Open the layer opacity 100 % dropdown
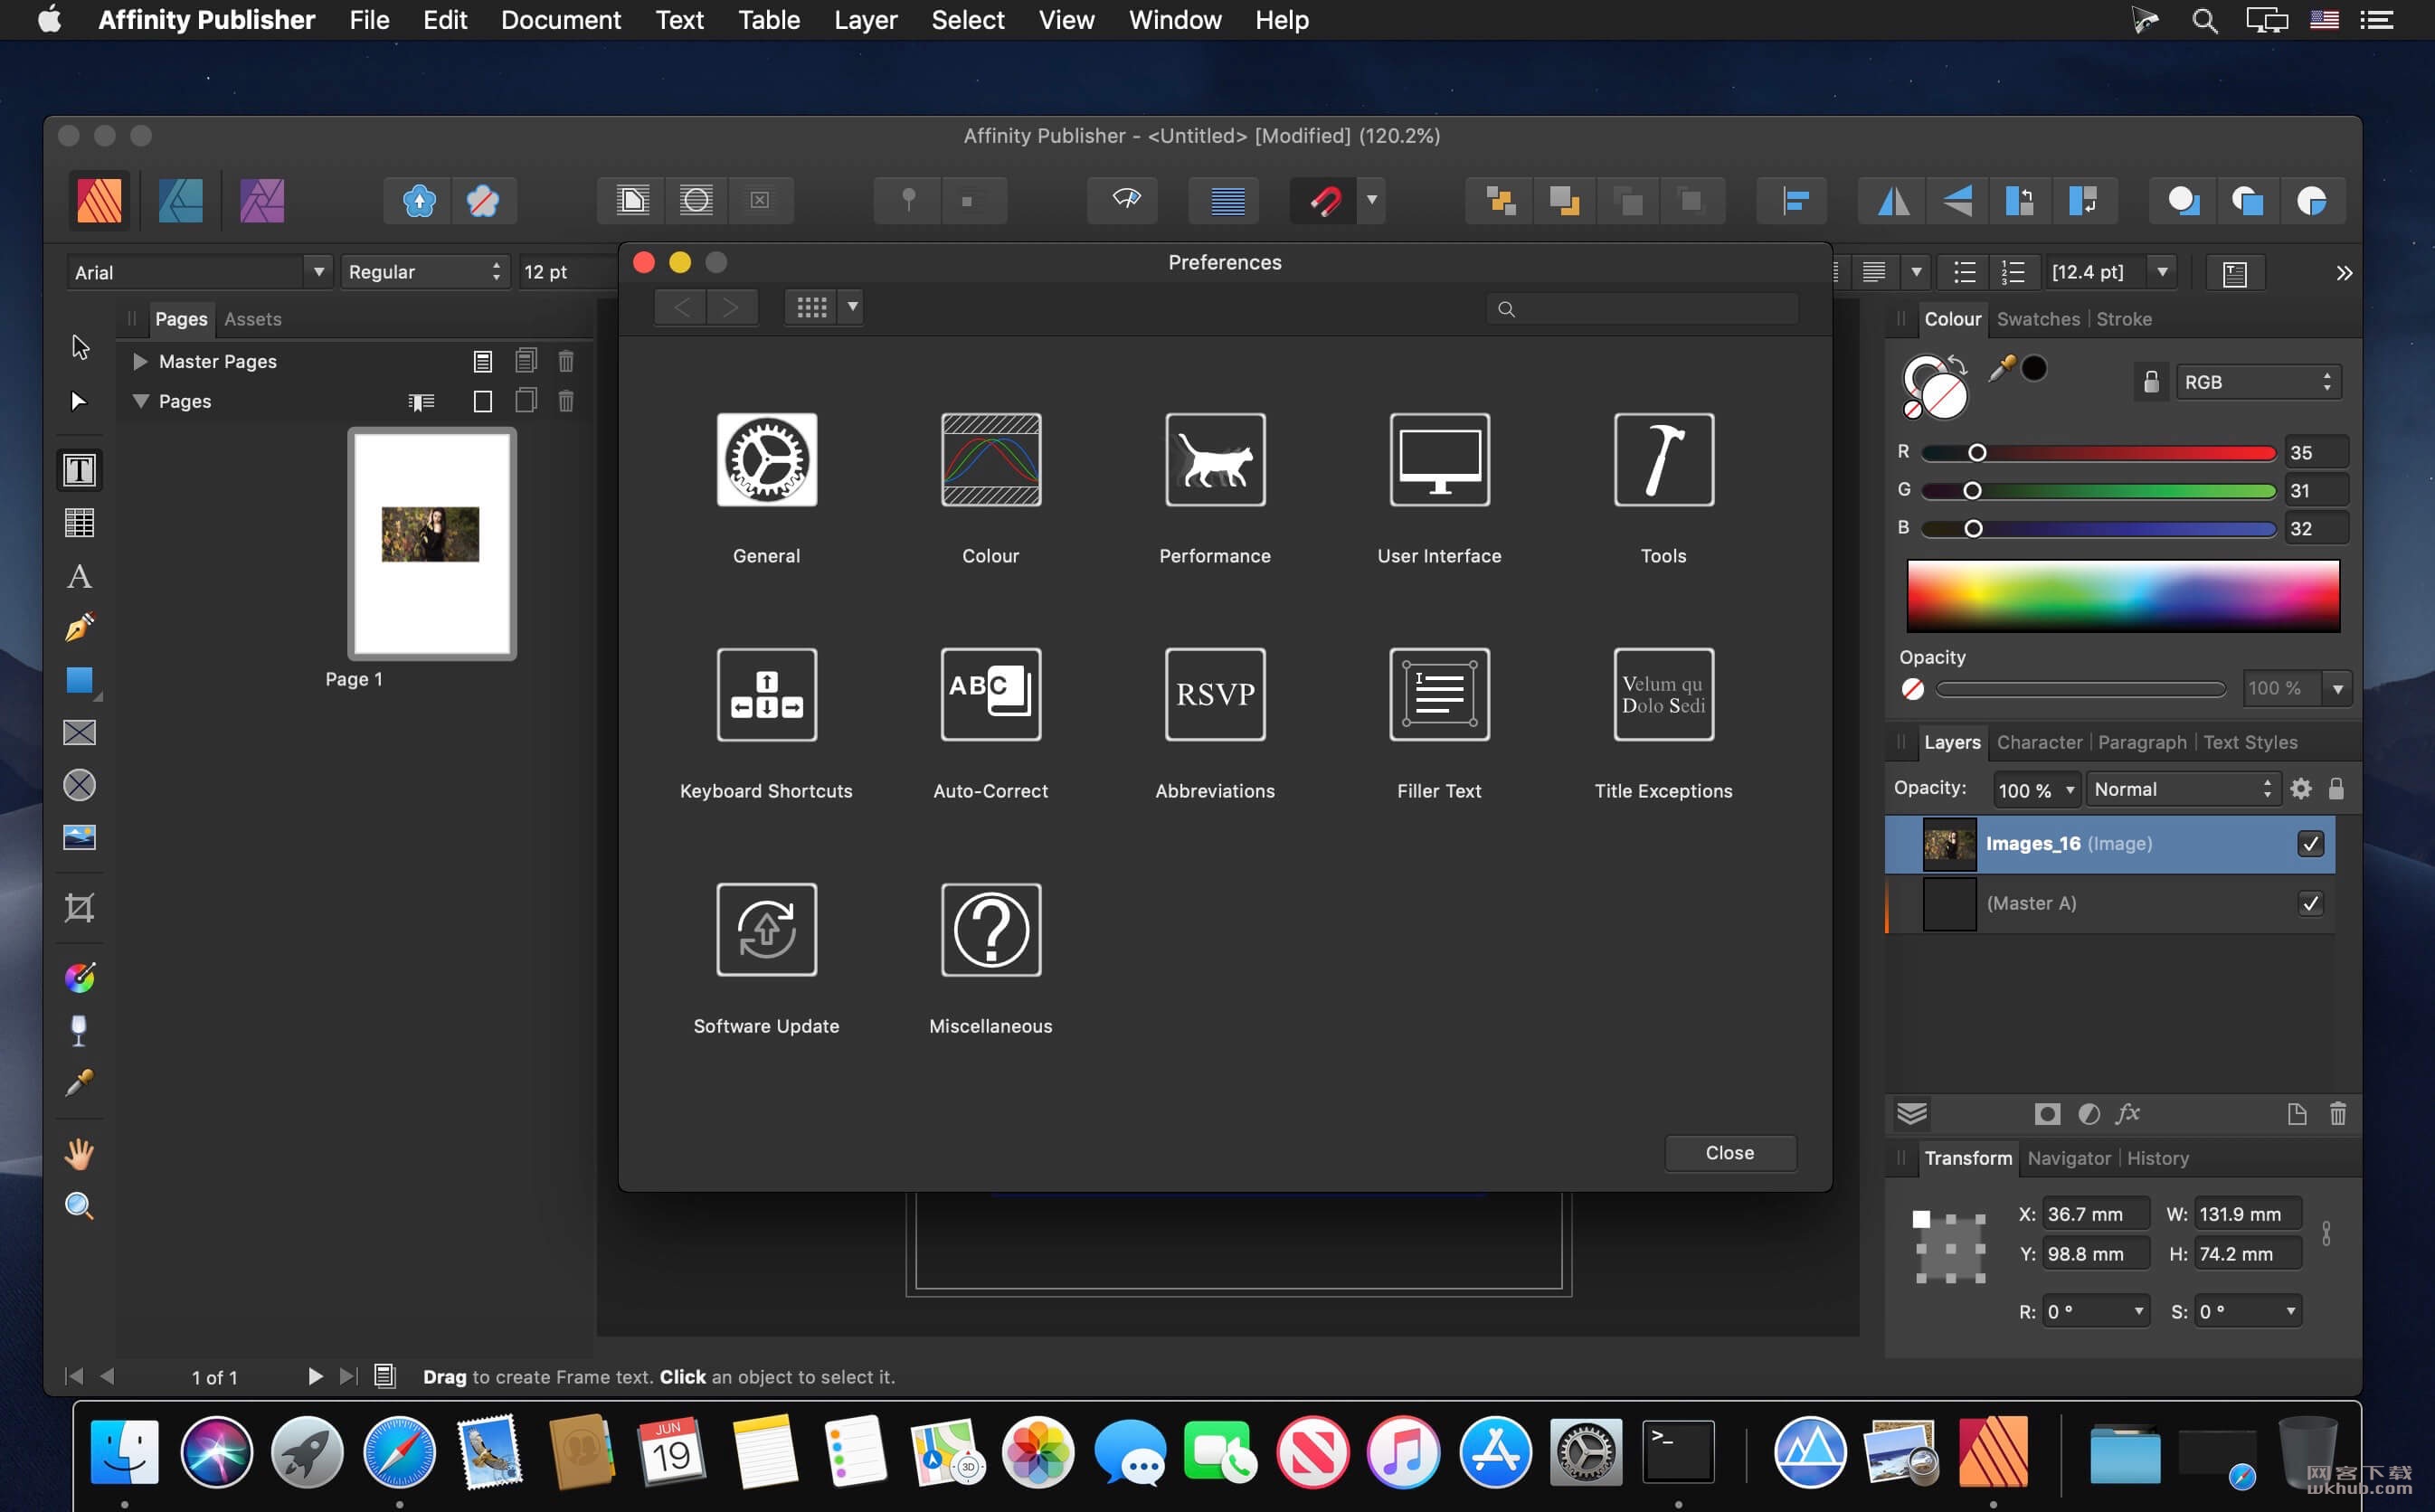 (2069, 790)
